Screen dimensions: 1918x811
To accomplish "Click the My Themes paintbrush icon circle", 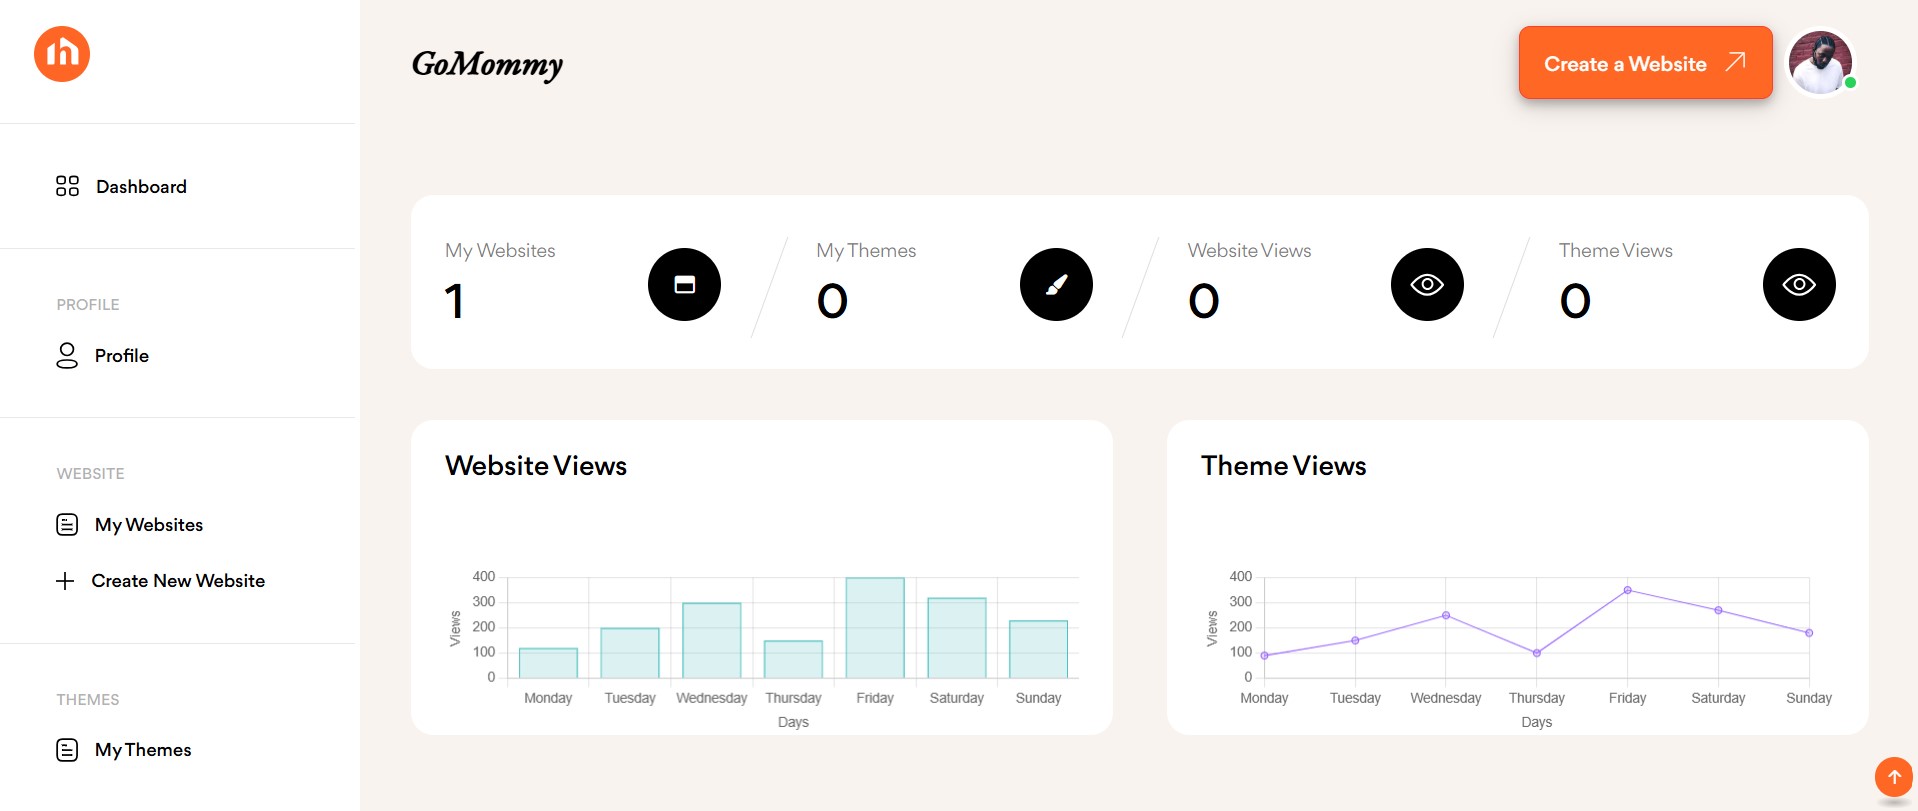I will coord(1056,285).
